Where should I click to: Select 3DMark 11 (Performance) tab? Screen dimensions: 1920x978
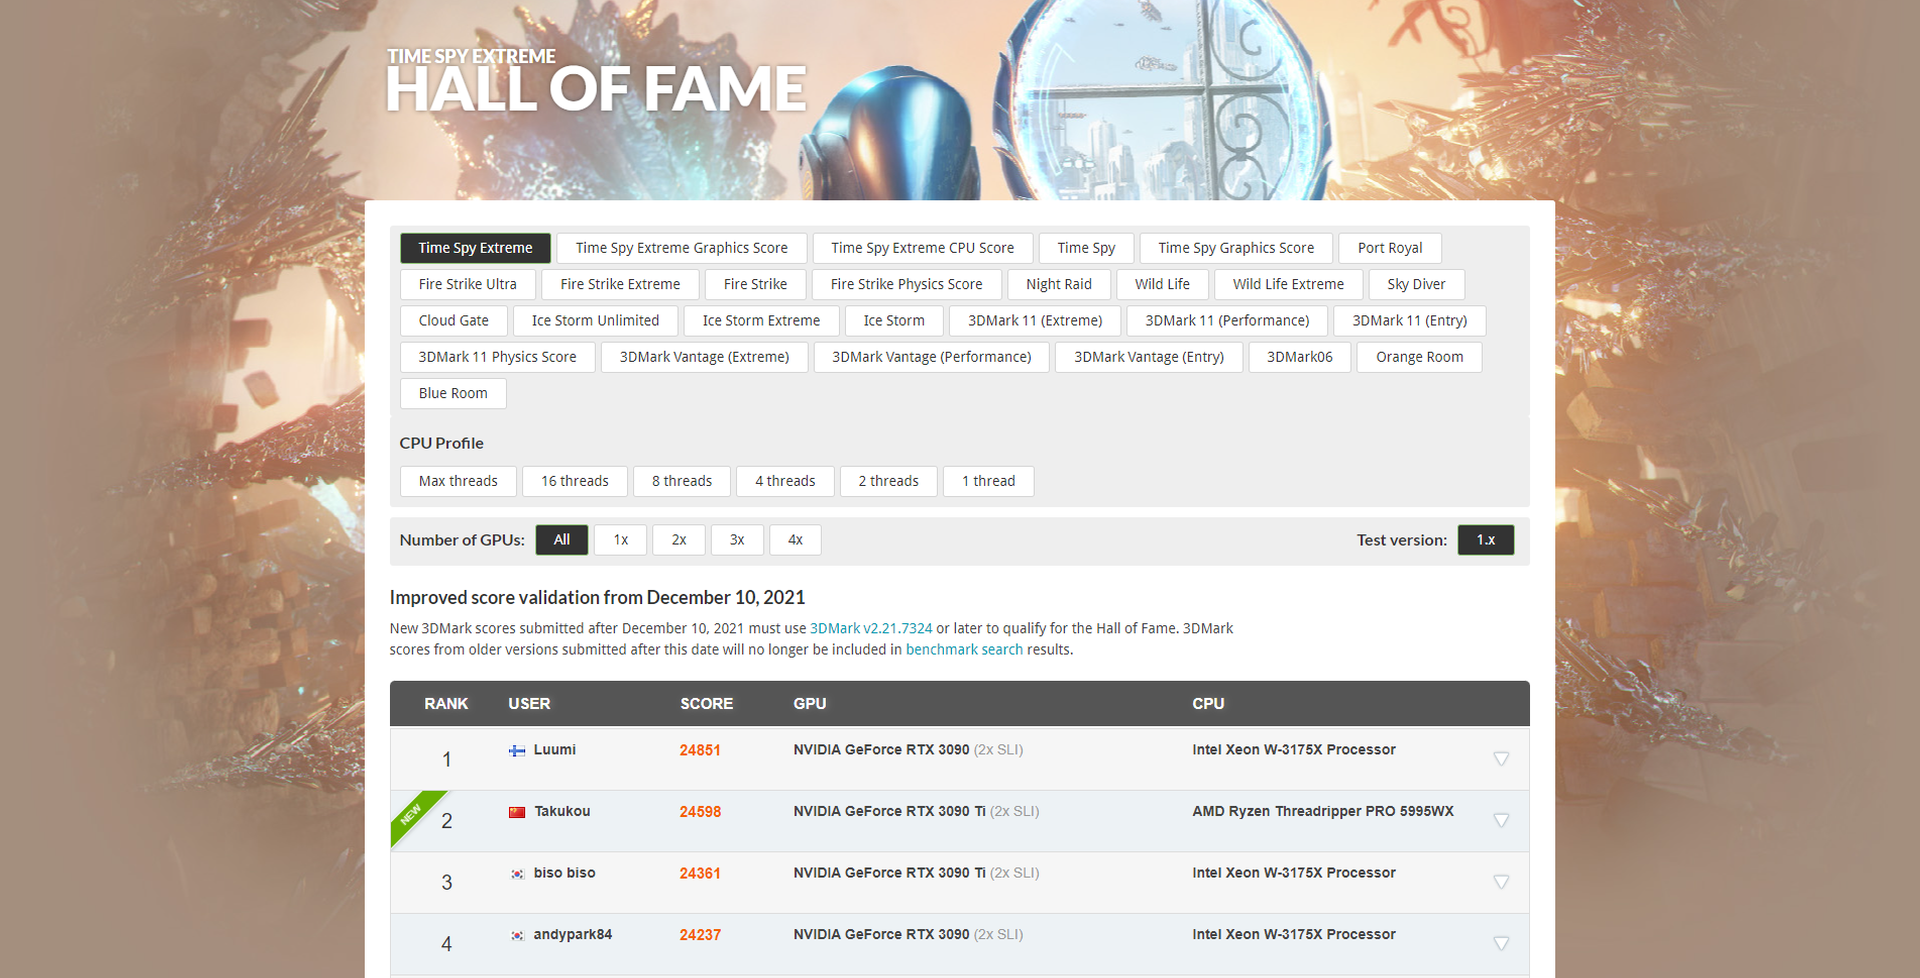[x=1227, y=321]
